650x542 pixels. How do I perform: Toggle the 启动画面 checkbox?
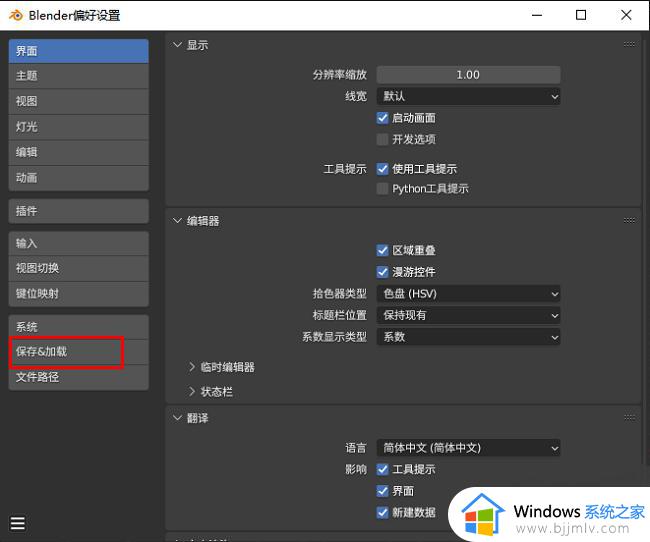click(382, 118)
